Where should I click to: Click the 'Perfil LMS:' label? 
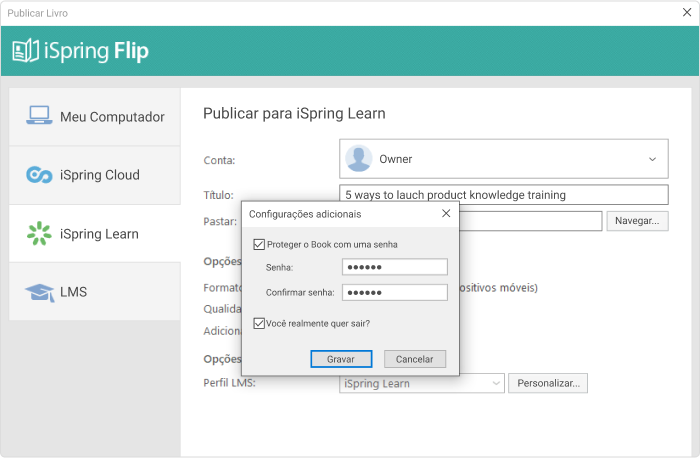(x=229, y=383)
